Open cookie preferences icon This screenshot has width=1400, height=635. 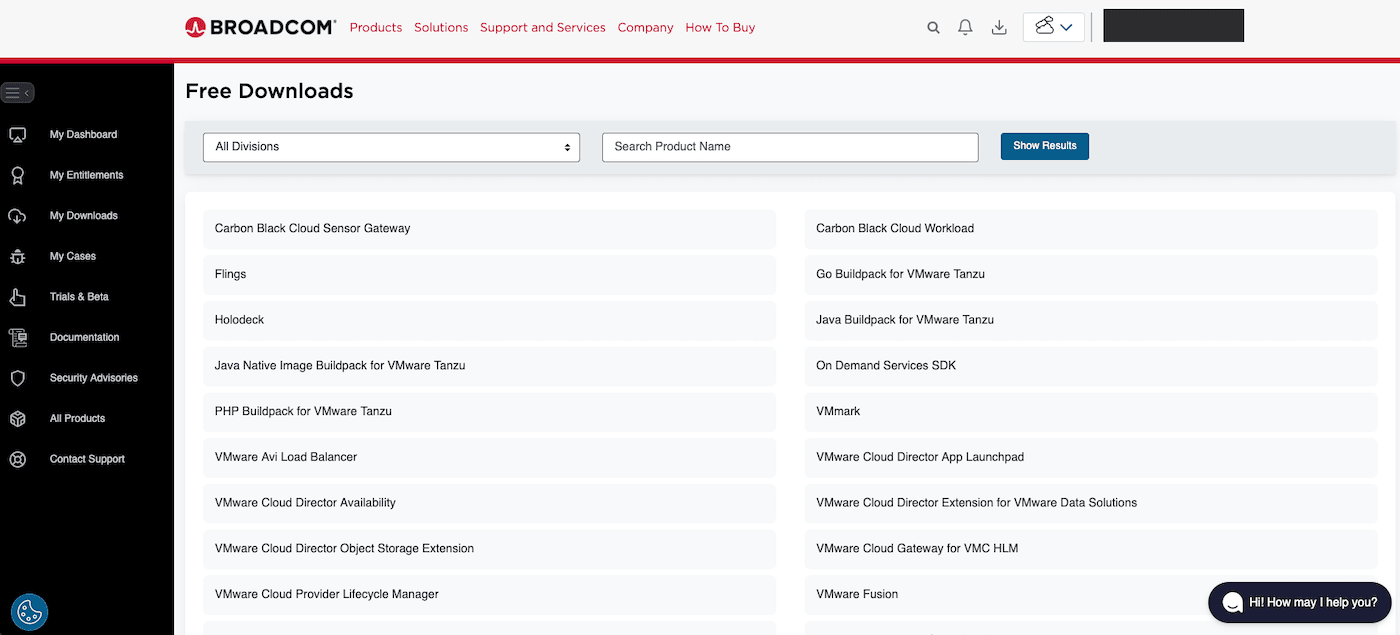pyautogui.click(x=30, y=612)
